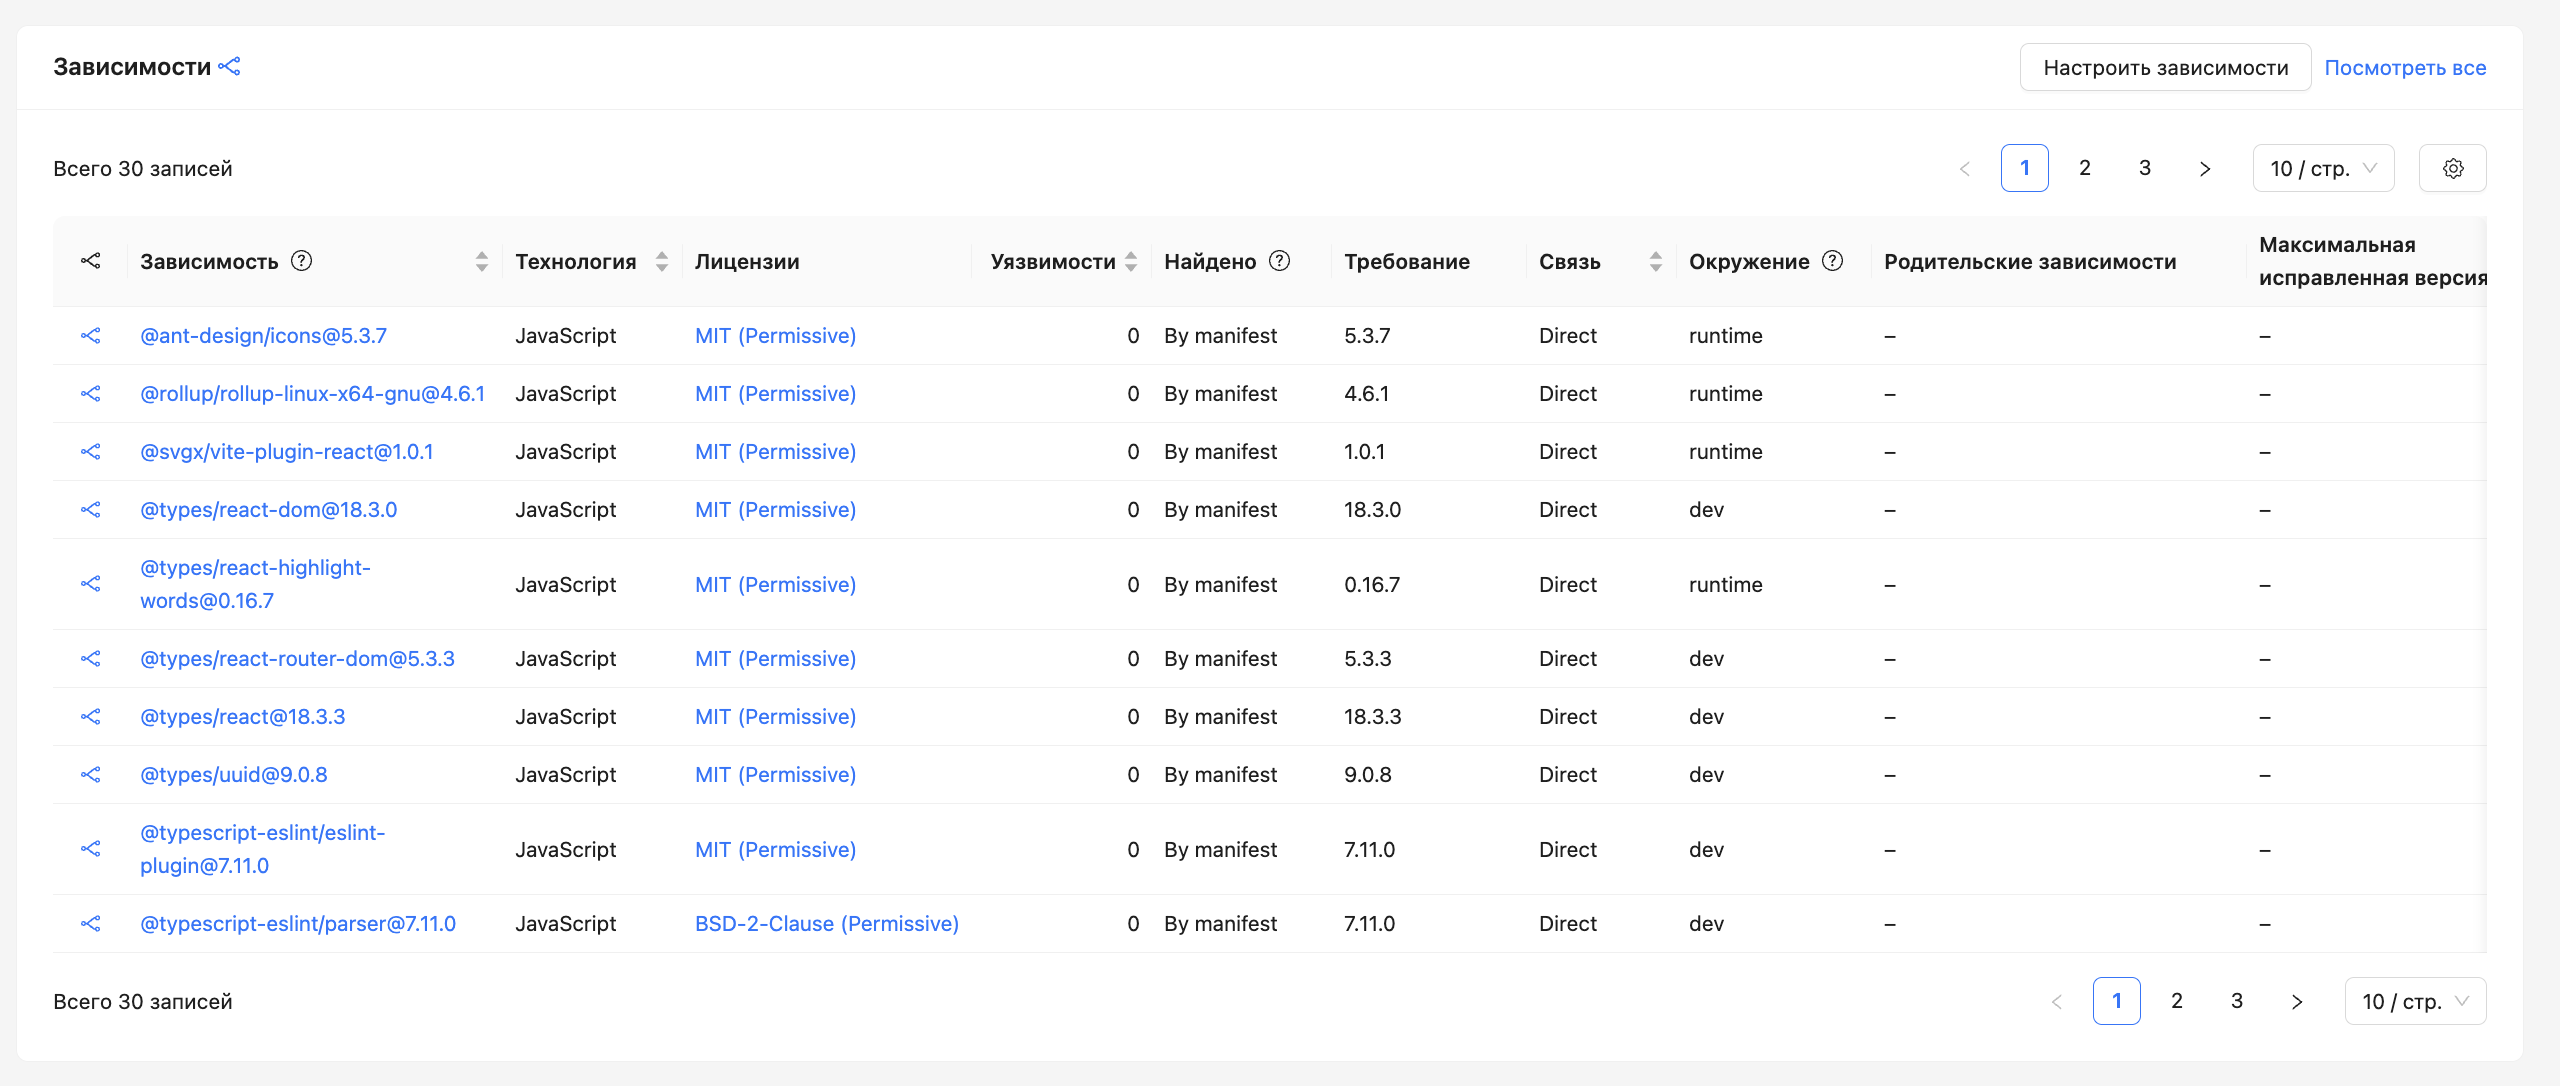2560x1086 pixels.
Task: Open dependency graph for @types/react@18.3.3 row
Action: [91, 717]
